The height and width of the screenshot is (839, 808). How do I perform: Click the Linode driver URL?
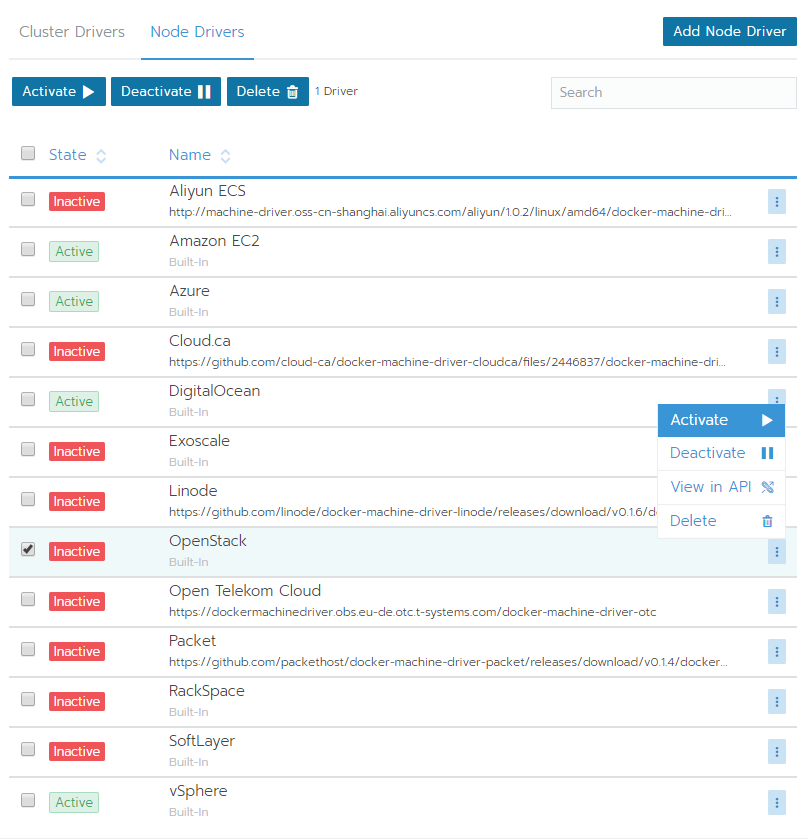pyautogui.click(x=413, y=512)
